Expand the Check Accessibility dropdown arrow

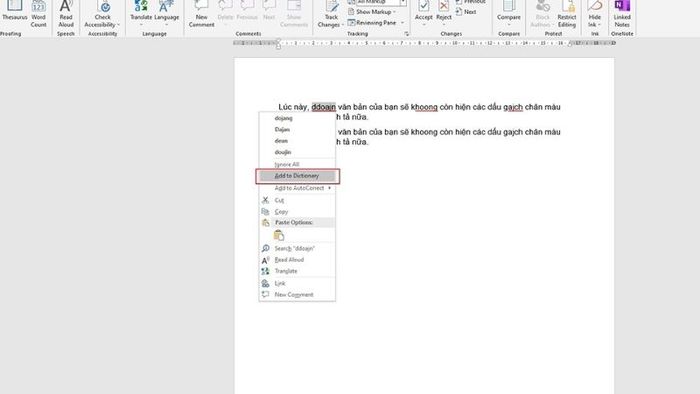118,25
